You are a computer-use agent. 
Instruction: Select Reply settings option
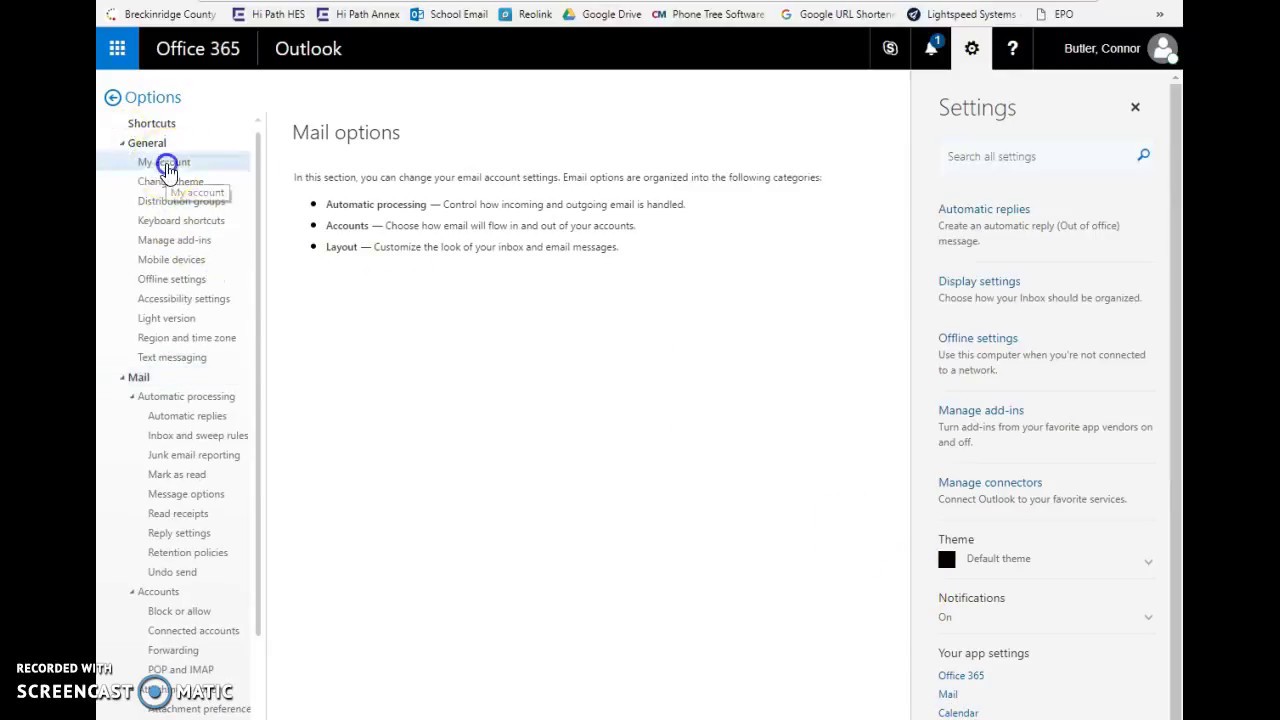(179, 533)
